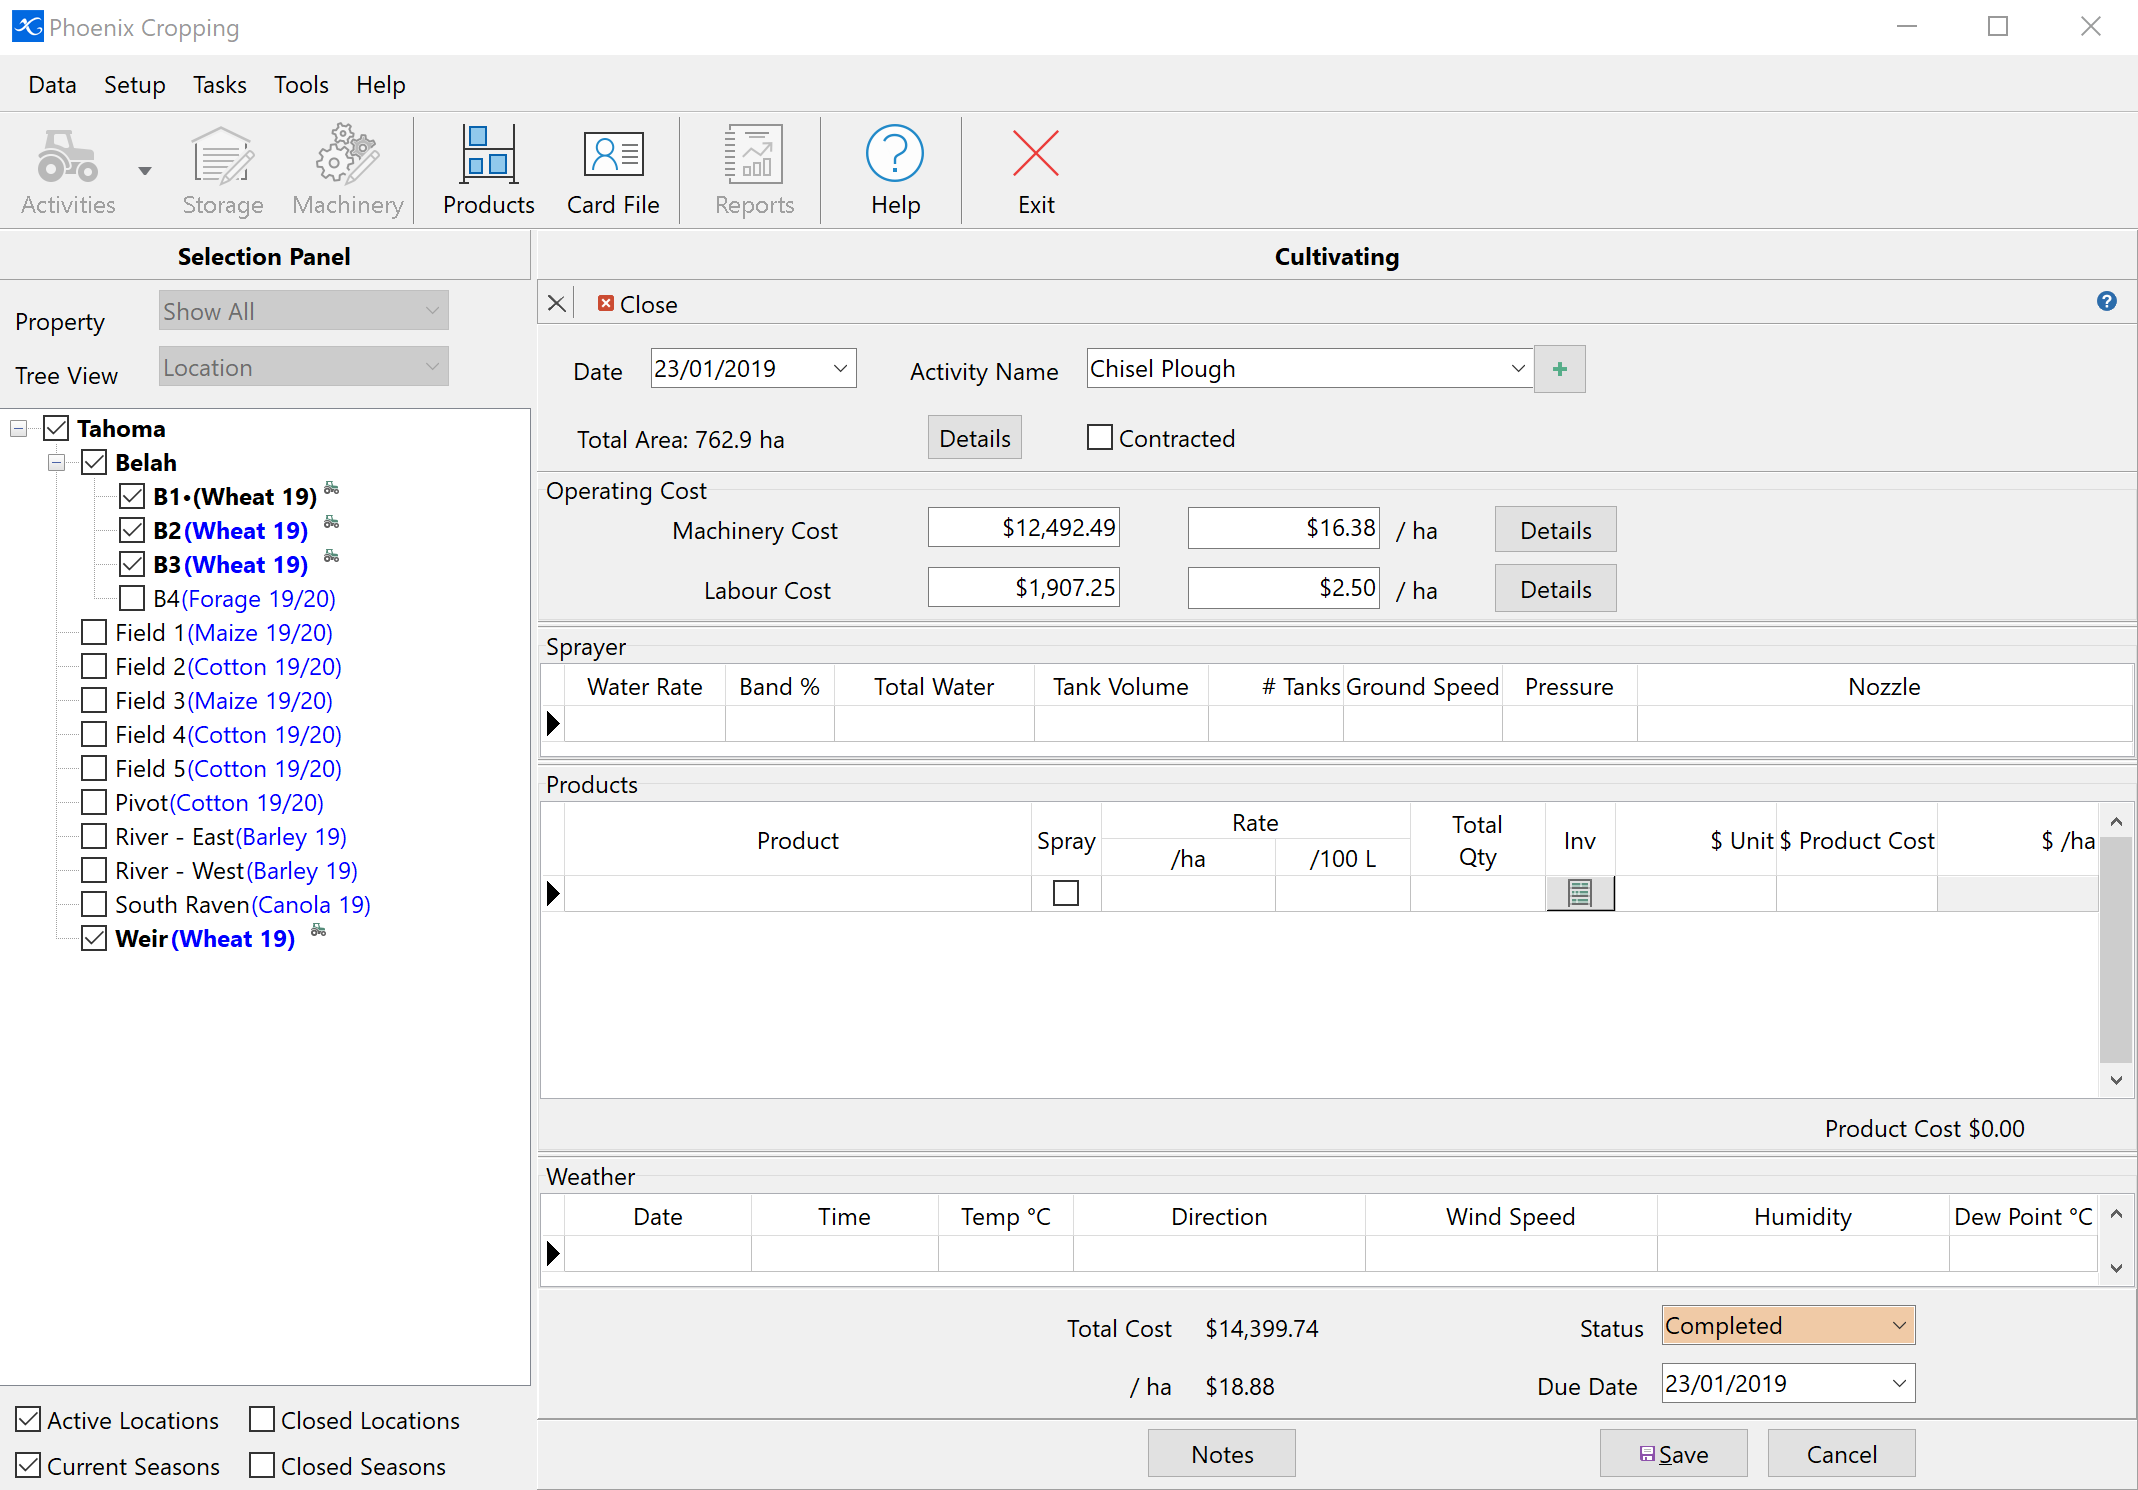This screenshot has width=2138, height=1490.
Task: Open the Activities dropdown arrow
Action: [x=145, y=171]
